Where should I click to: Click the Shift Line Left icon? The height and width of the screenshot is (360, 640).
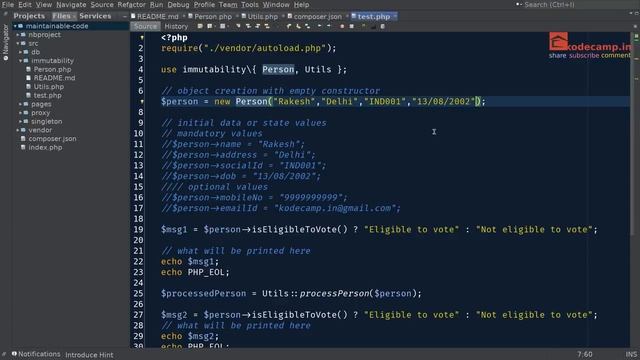click(x=319, y=26)
